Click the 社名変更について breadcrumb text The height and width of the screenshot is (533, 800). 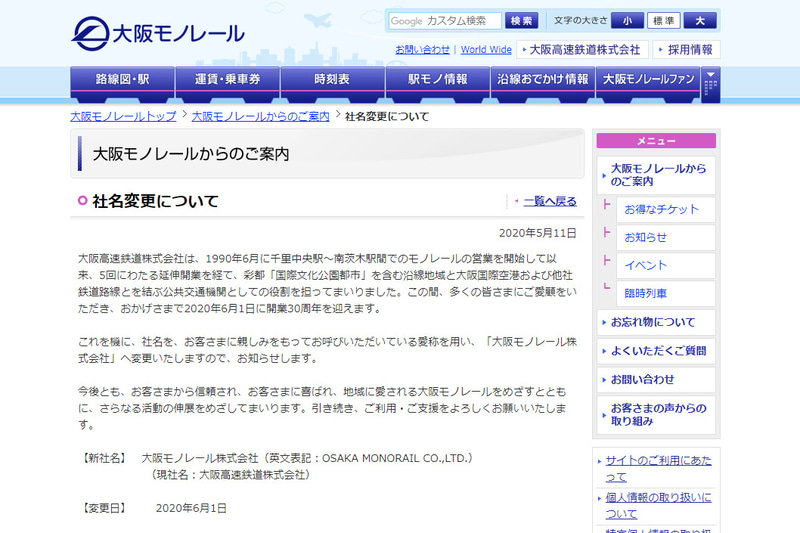(x=387, y=116)
